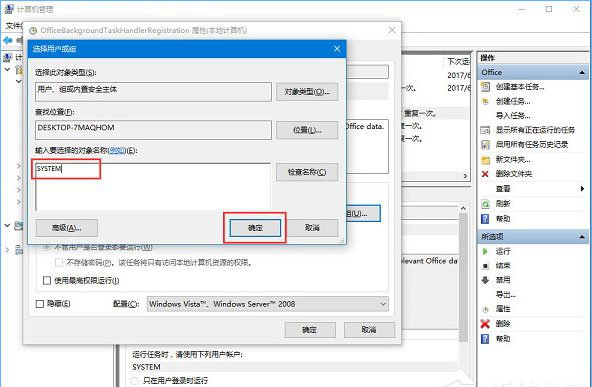
Task: Click 取消 in the 属性 dialog
Action: 369,330
